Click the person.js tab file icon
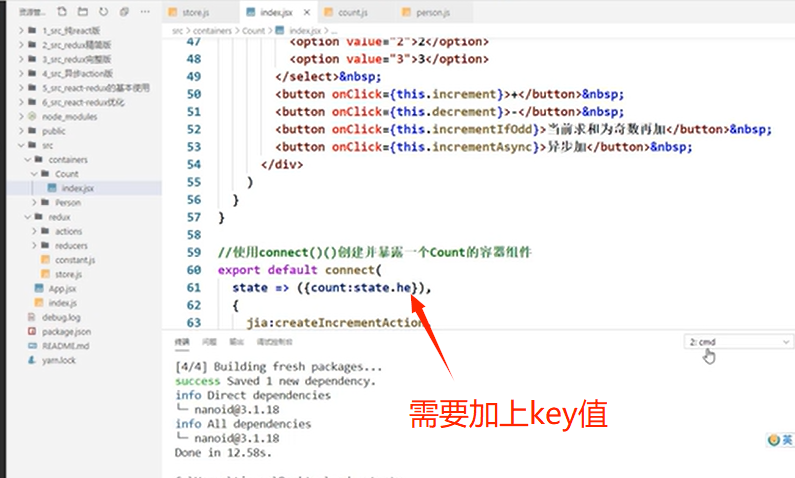 pyautogui.click(x=406, y=12)
